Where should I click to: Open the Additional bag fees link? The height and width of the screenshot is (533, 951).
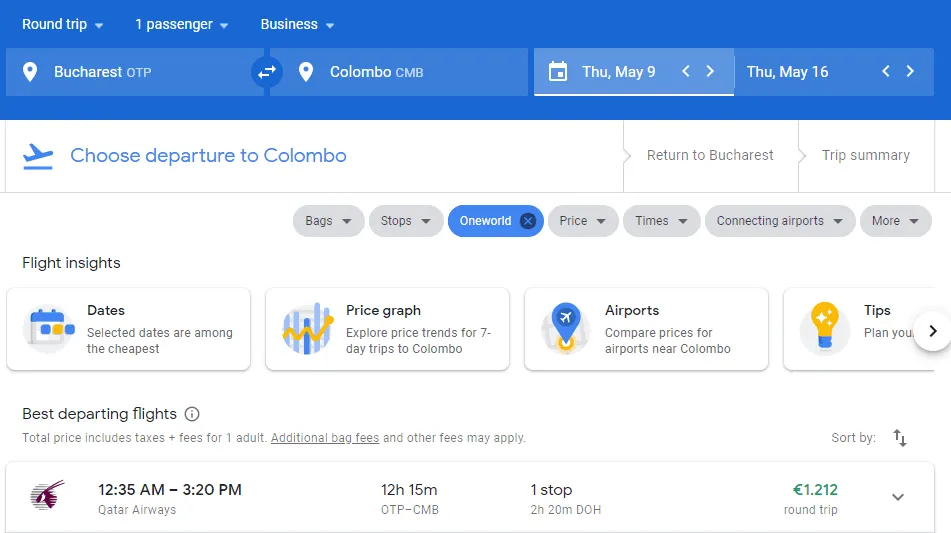(325, 438)
